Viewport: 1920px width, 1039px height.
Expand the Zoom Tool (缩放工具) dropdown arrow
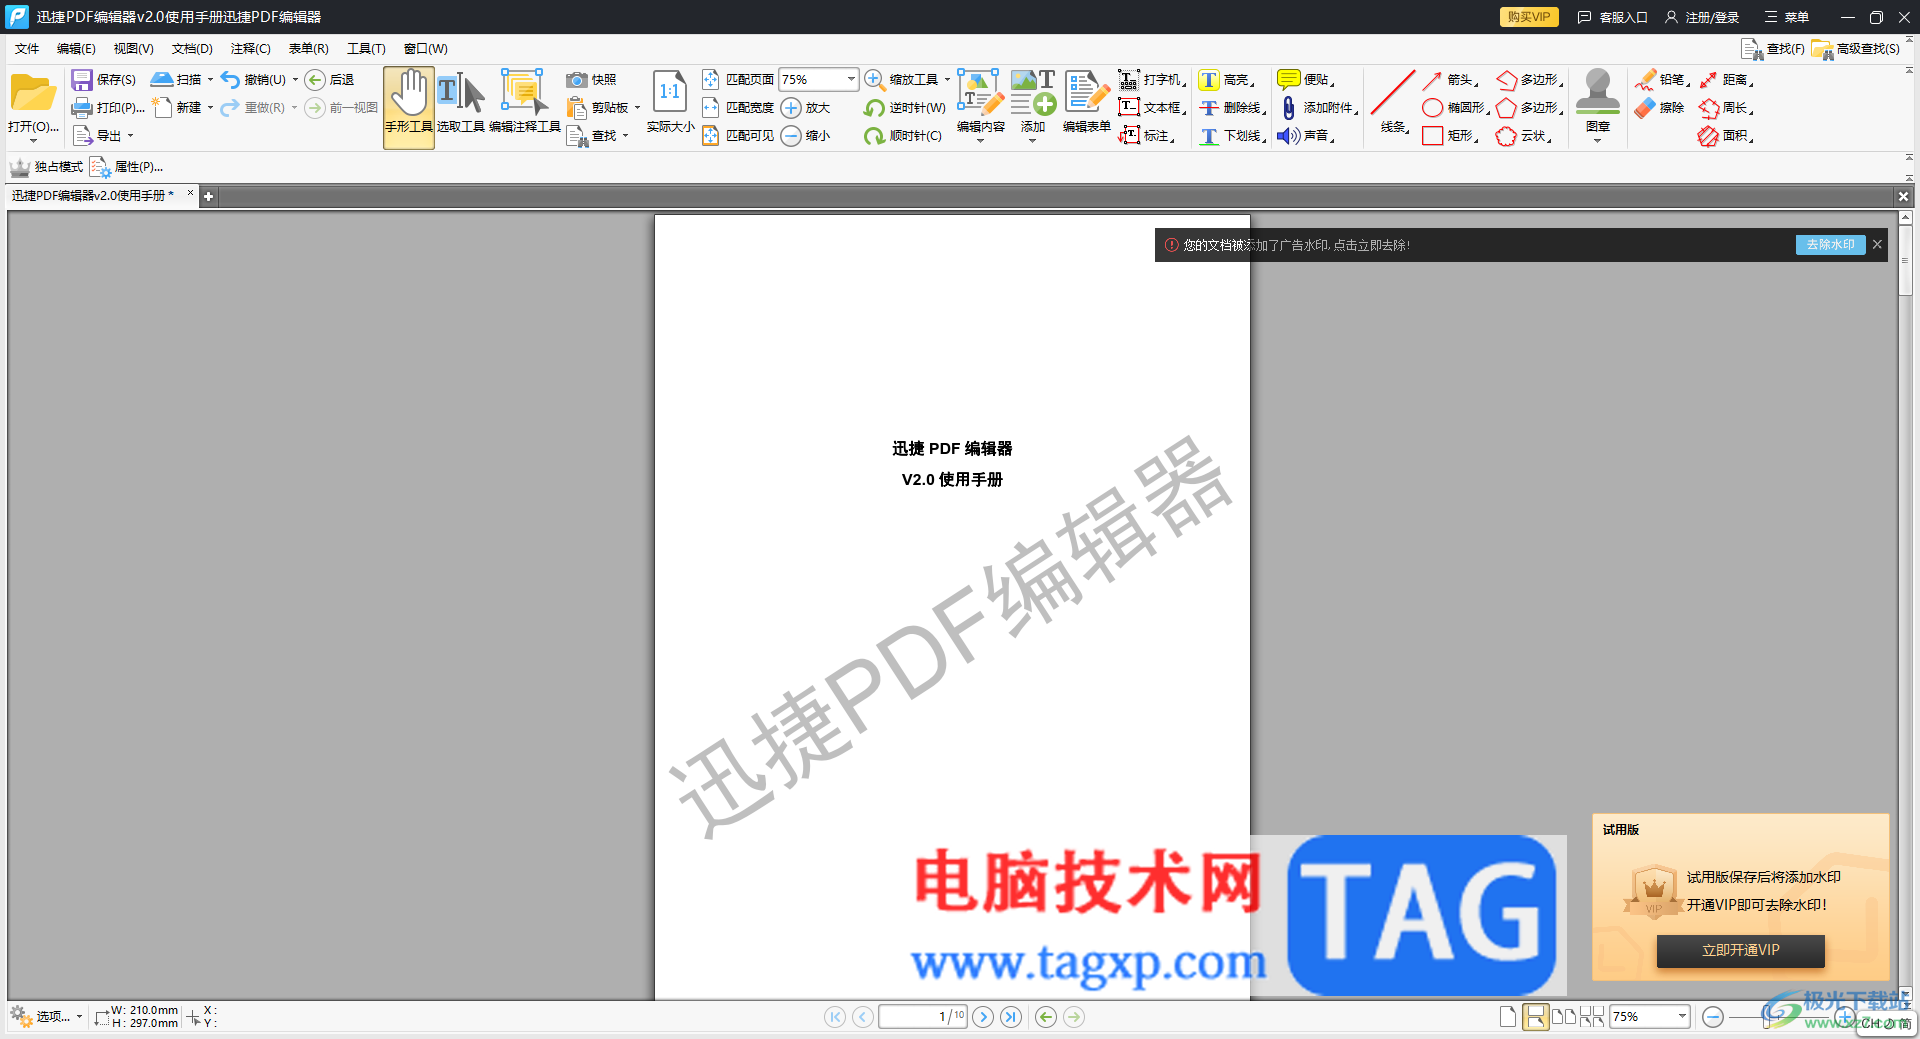(947, 79)
